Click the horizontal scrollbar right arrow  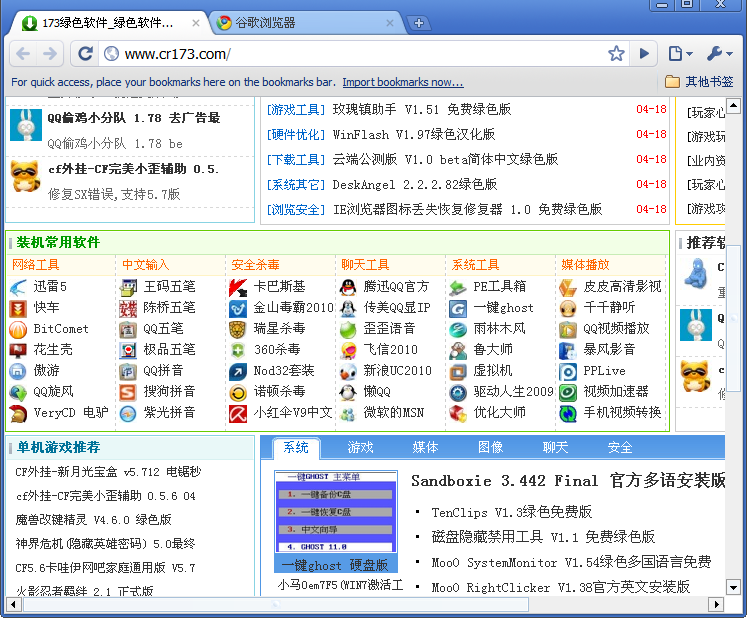click(716, 605)
